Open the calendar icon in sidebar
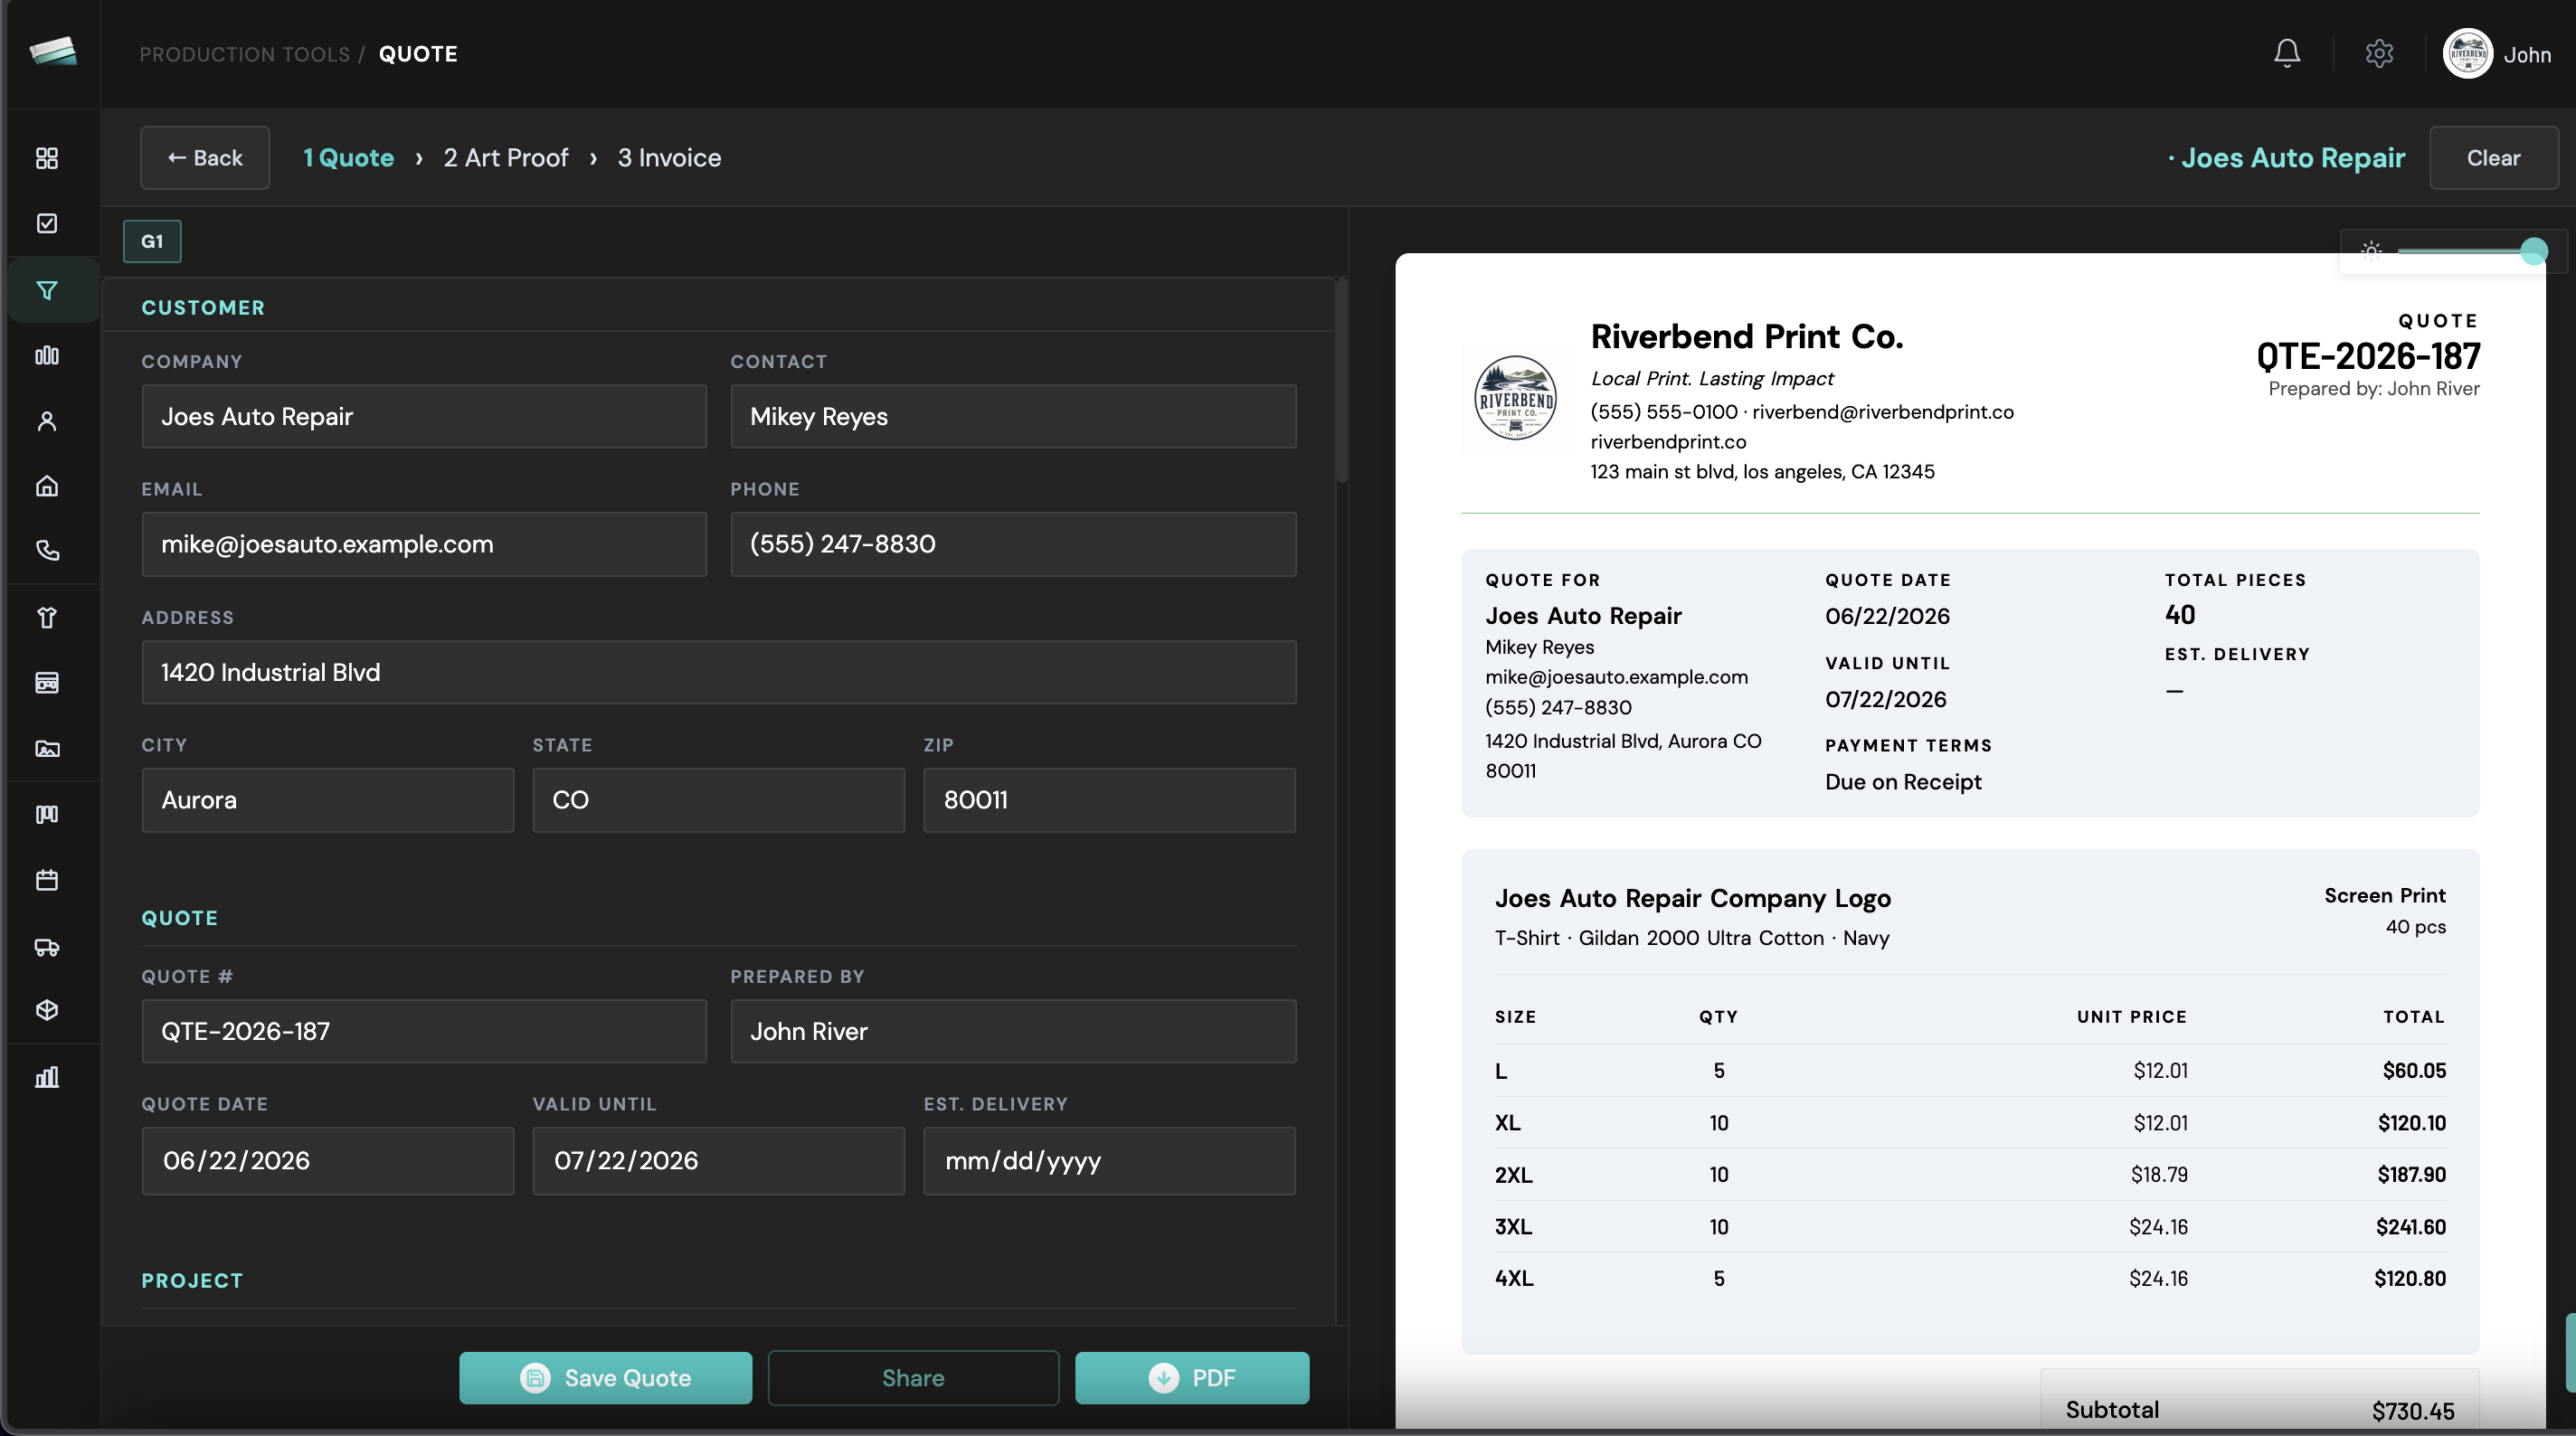The image size is (2576, 1436). coord(47,880)
